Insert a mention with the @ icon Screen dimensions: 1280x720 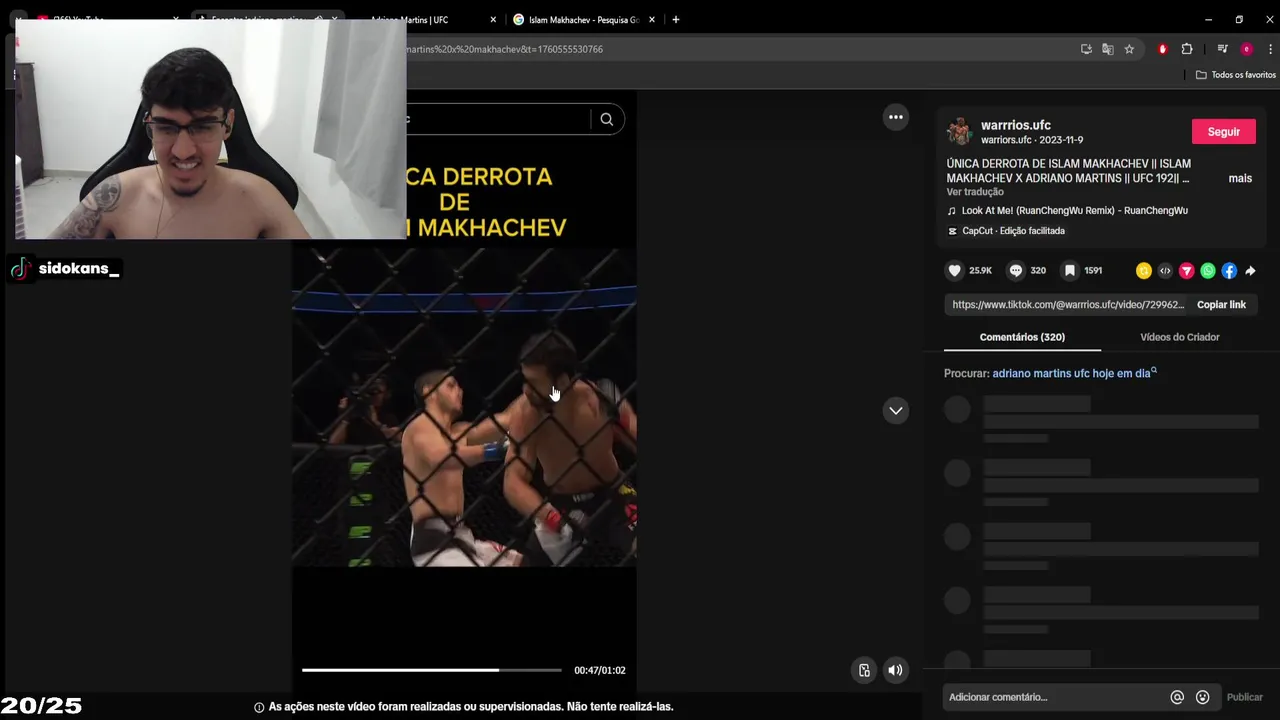[1177, 697]
